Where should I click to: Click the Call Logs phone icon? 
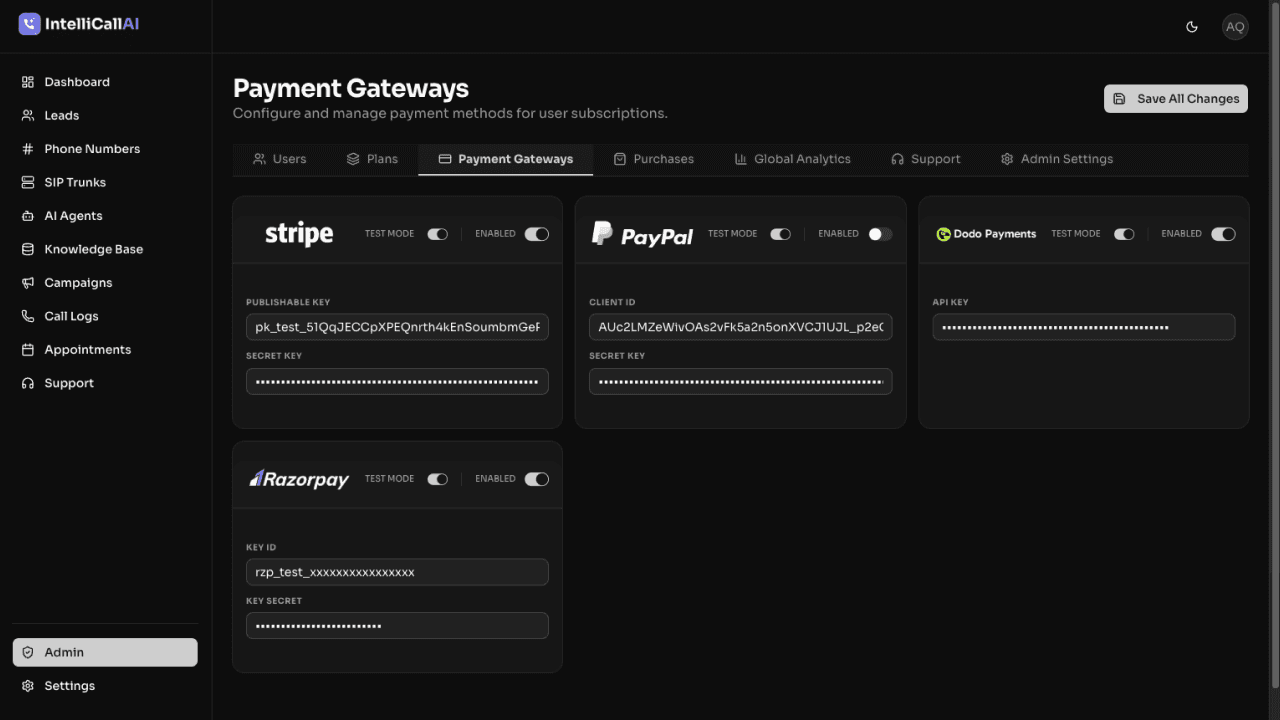28,316
